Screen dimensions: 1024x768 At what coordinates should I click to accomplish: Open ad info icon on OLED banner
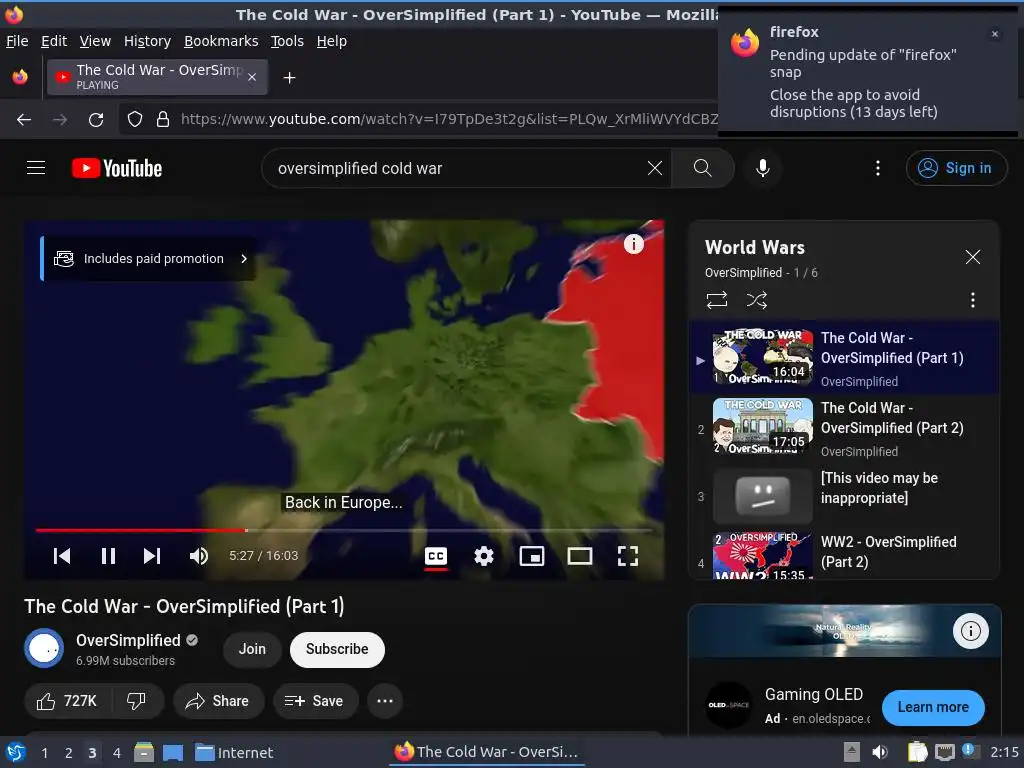click(x=970, y=631)
